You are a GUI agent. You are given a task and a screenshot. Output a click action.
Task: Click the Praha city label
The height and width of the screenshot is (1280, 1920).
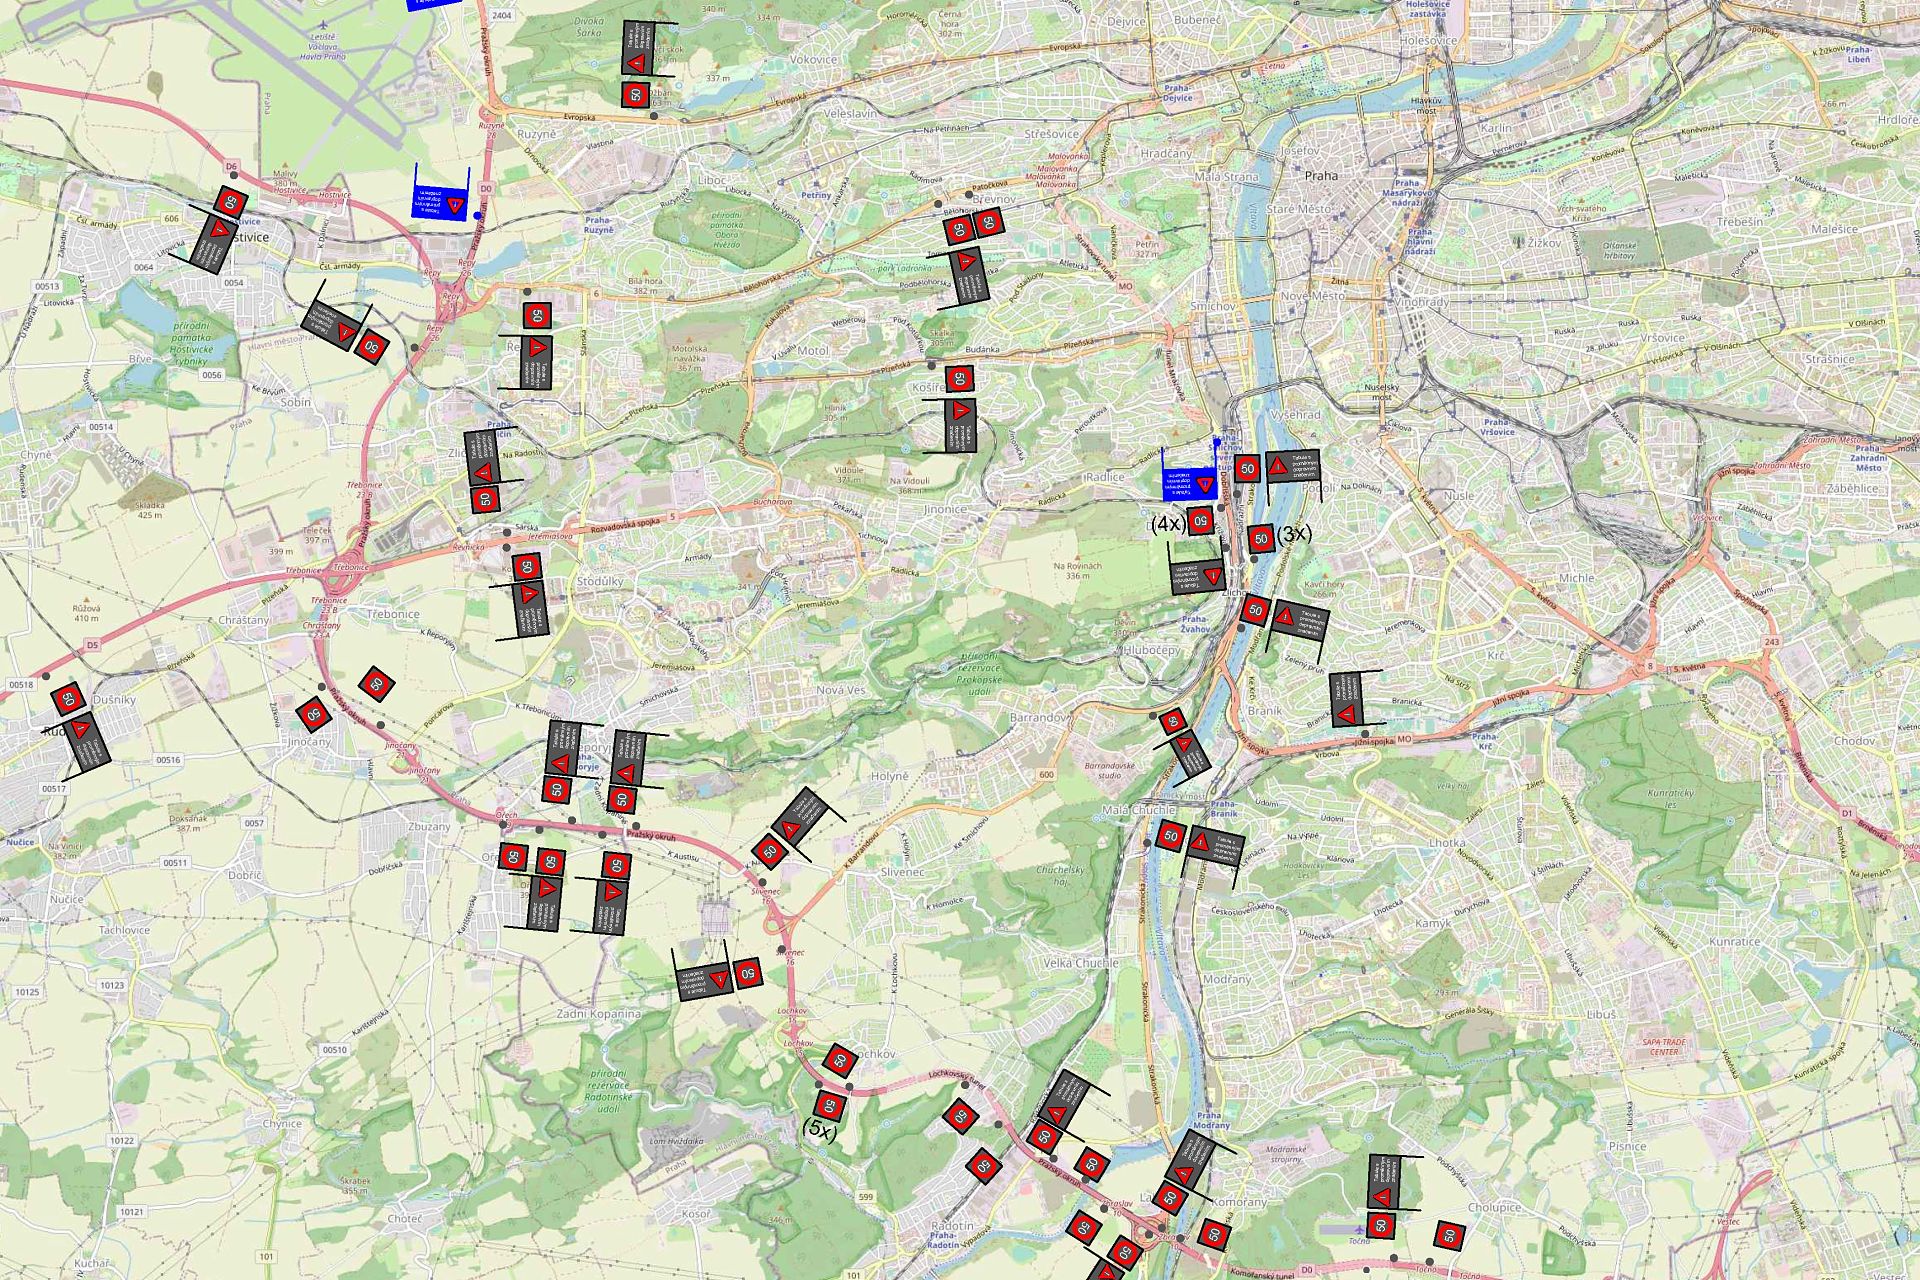point(1320,175)
